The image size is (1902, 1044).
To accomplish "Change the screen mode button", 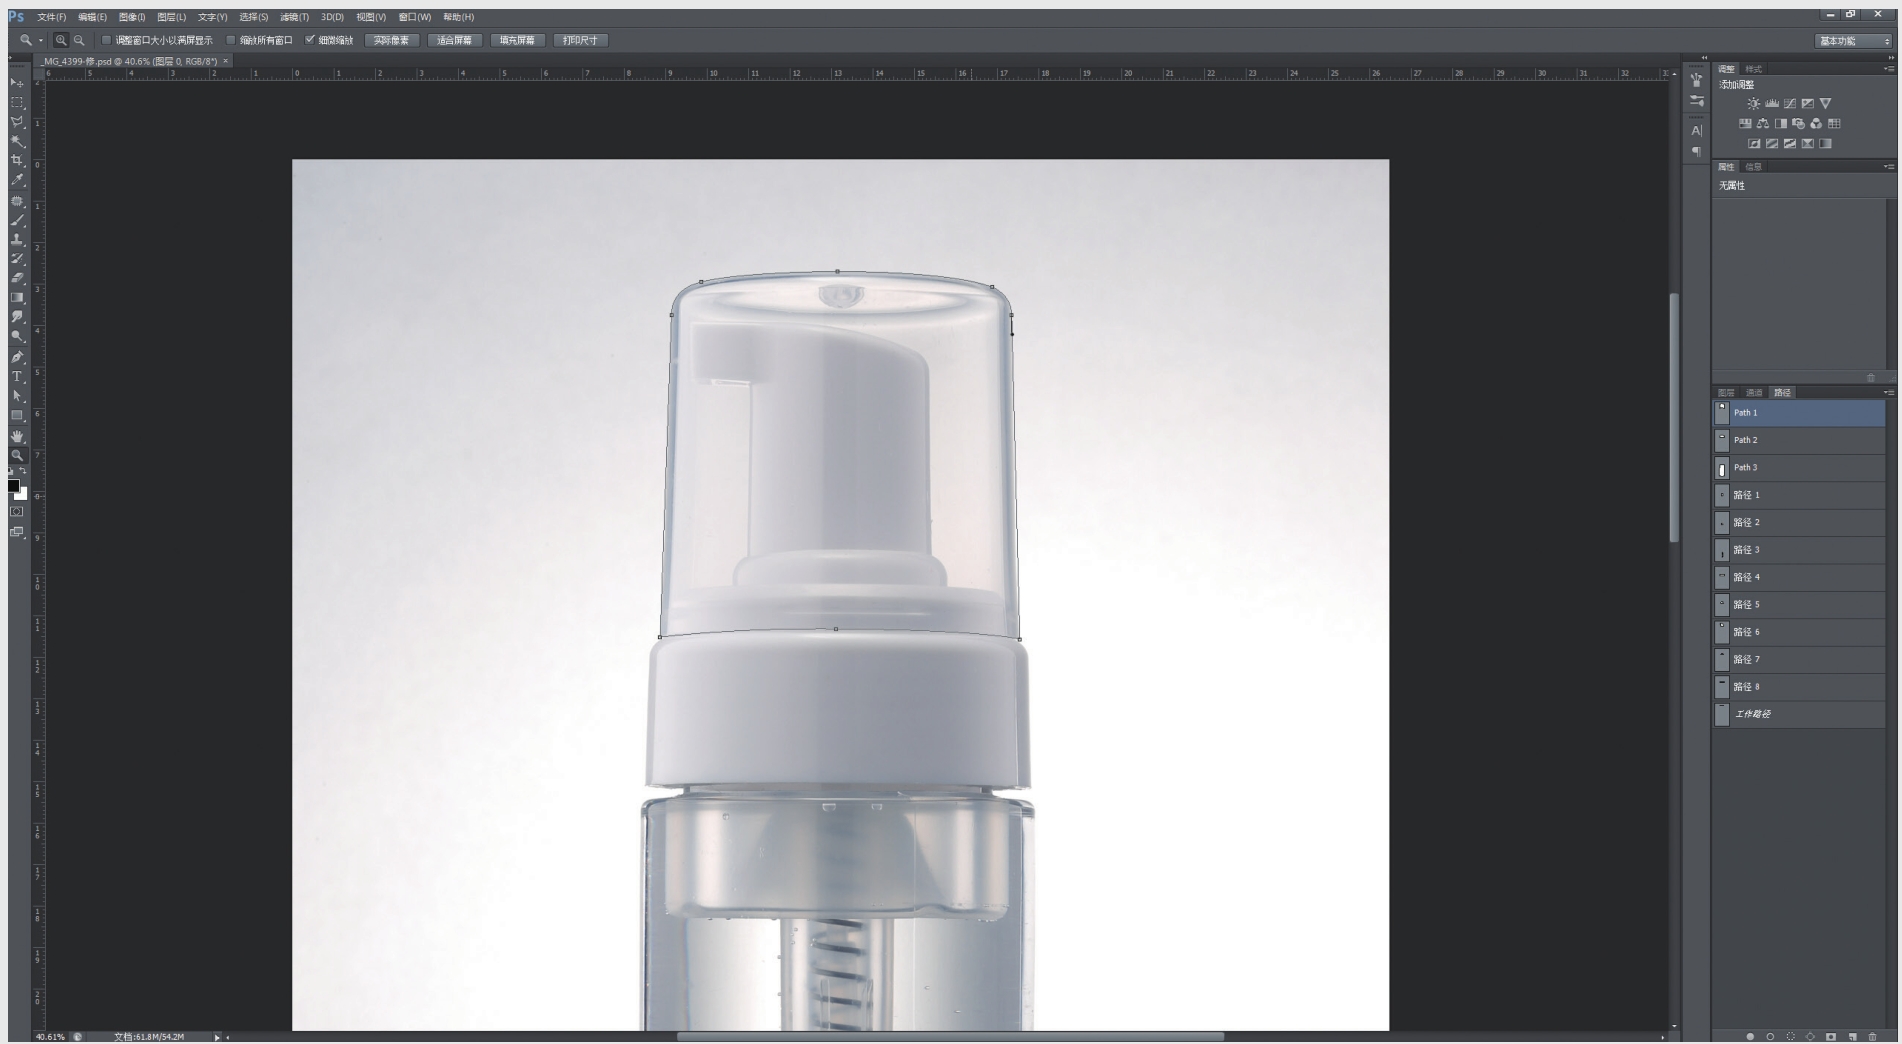I will [x=17, y=532].
